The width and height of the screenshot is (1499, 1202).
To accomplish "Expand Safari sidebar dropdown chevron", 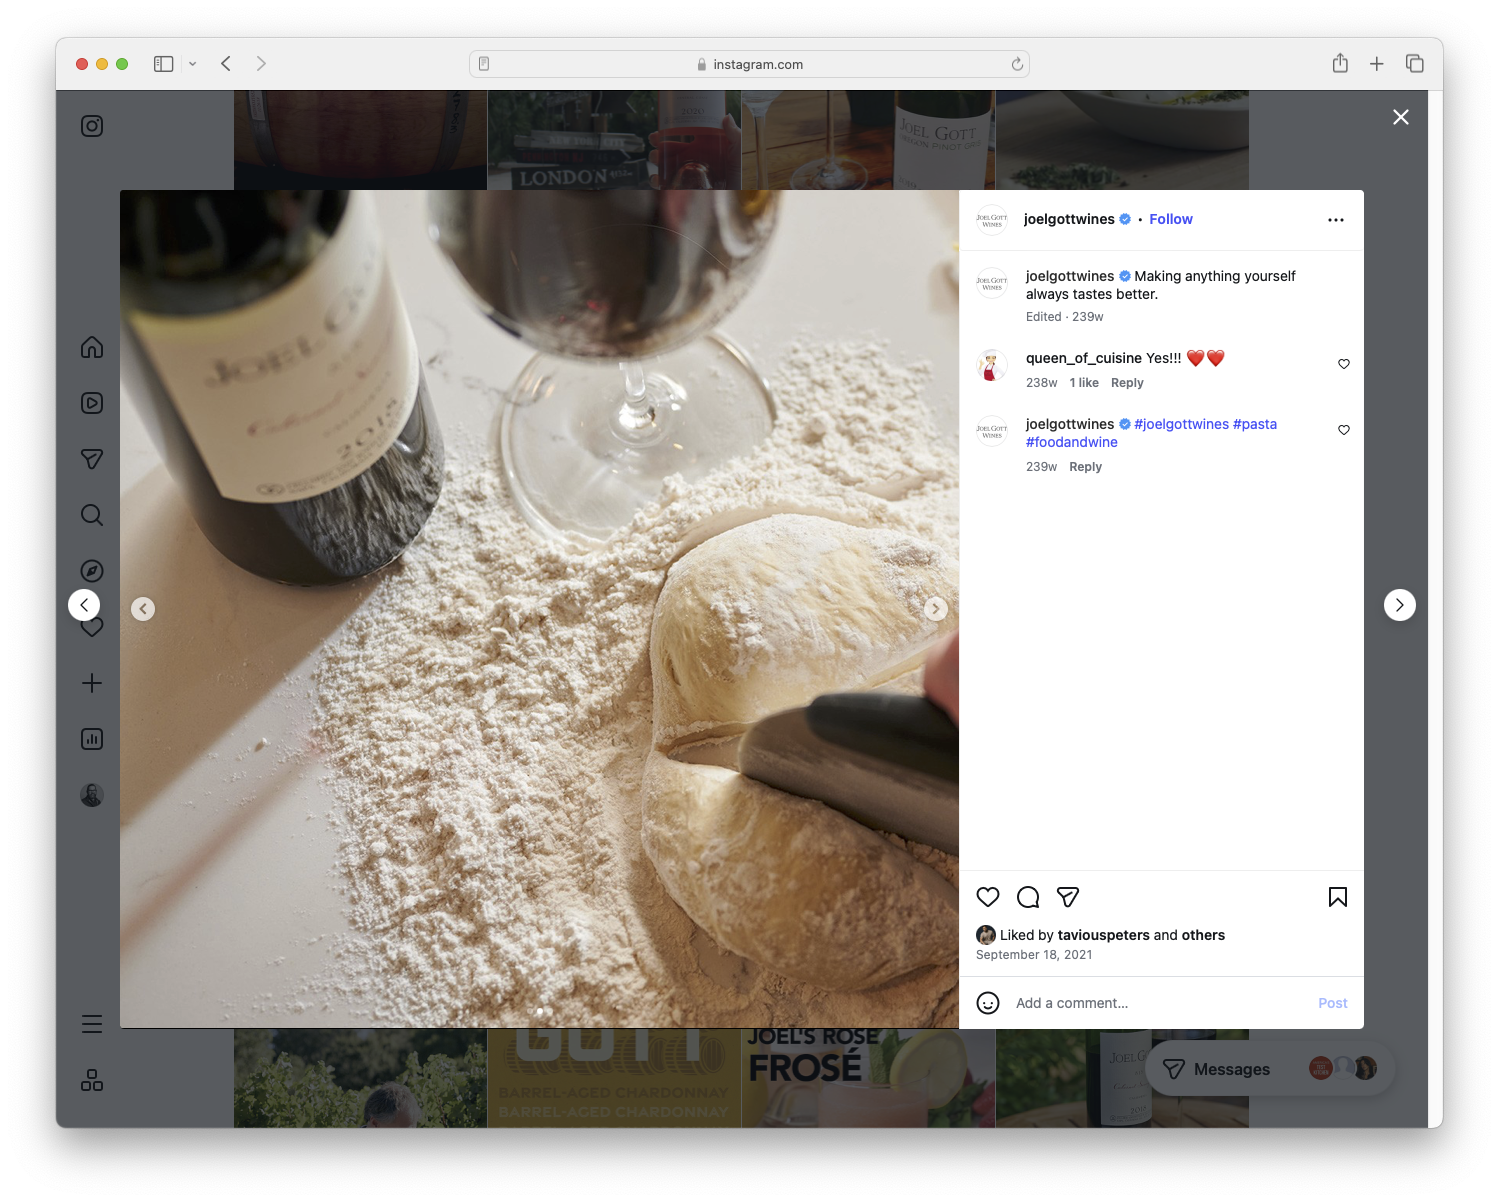I will (x=192, y=64).
